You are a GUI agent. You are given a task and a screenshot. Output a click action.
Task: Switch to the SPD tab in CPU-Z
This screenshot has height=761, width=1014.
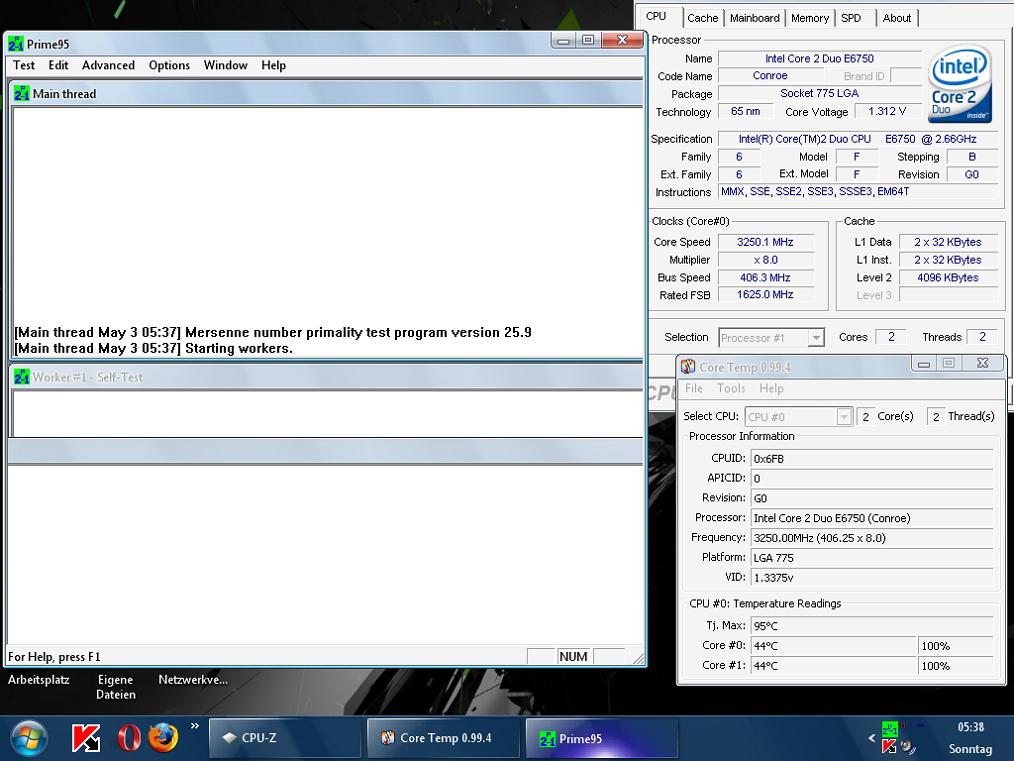pyautogui.click(x=851, y=18)
